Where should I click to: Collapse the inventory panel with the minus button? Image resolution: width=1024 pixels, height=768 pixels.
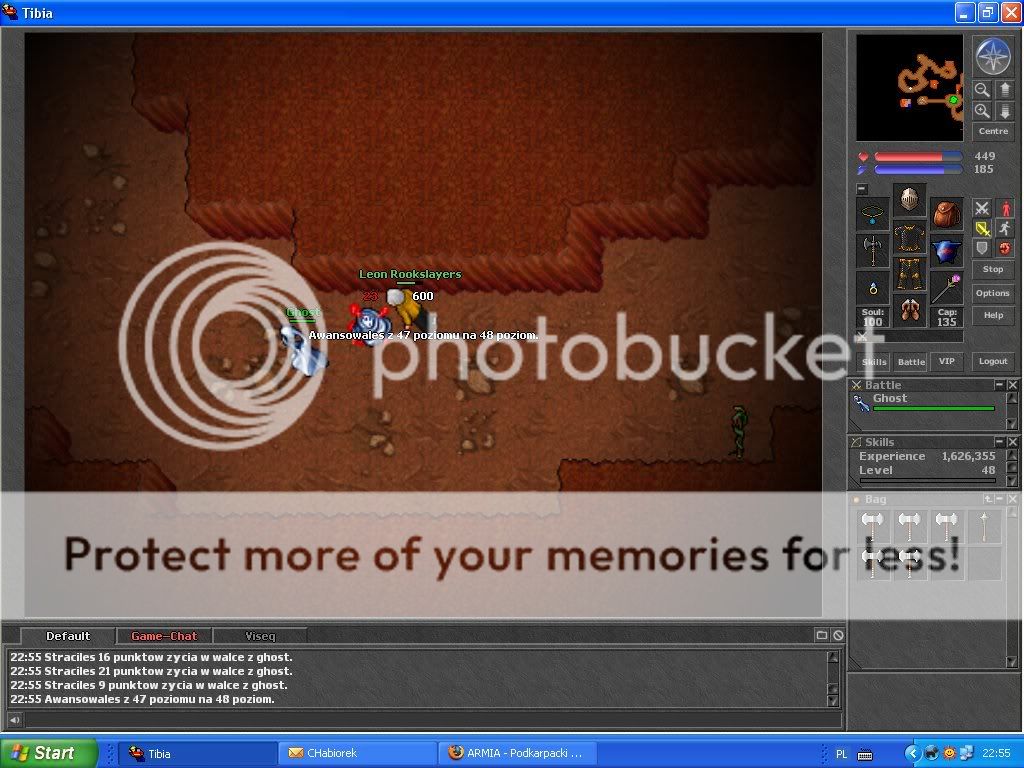(x=862, y=188)
